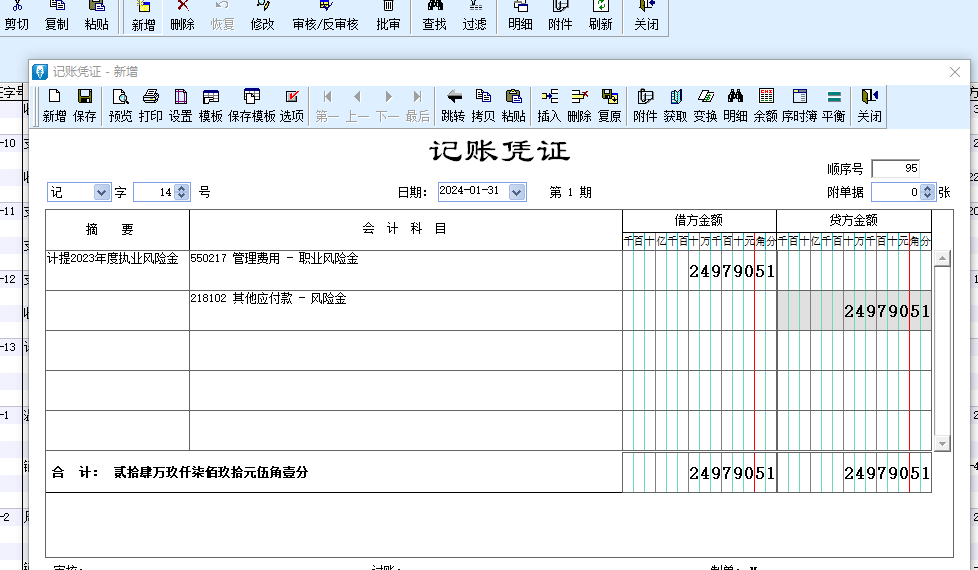Screen dimensions: 978x570
Task: Adjust 附单据 attachment count spinner
Action: point(927,192)
